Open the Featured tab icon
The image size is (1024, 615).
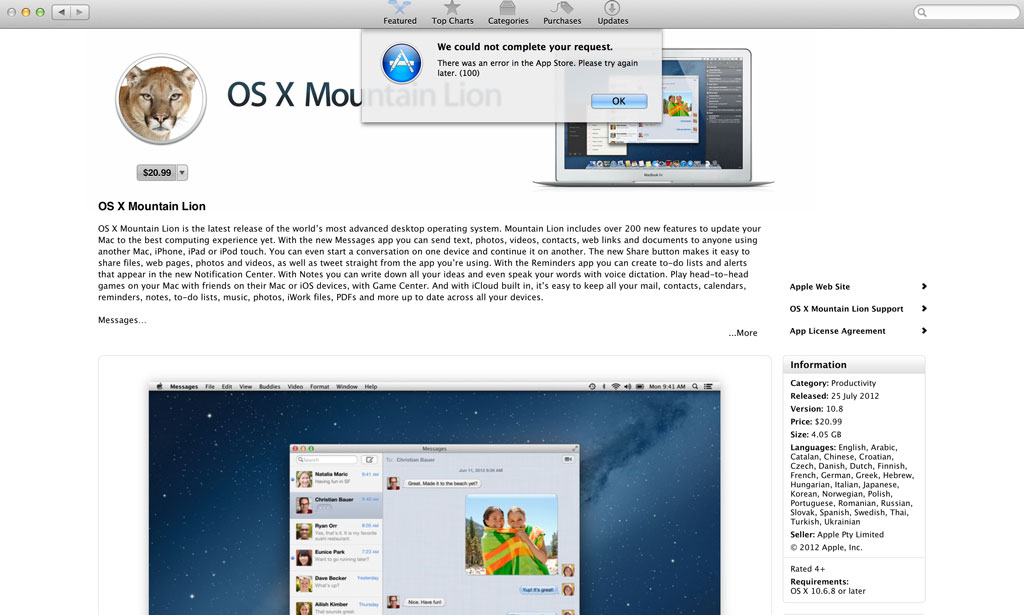coord(400,7)
